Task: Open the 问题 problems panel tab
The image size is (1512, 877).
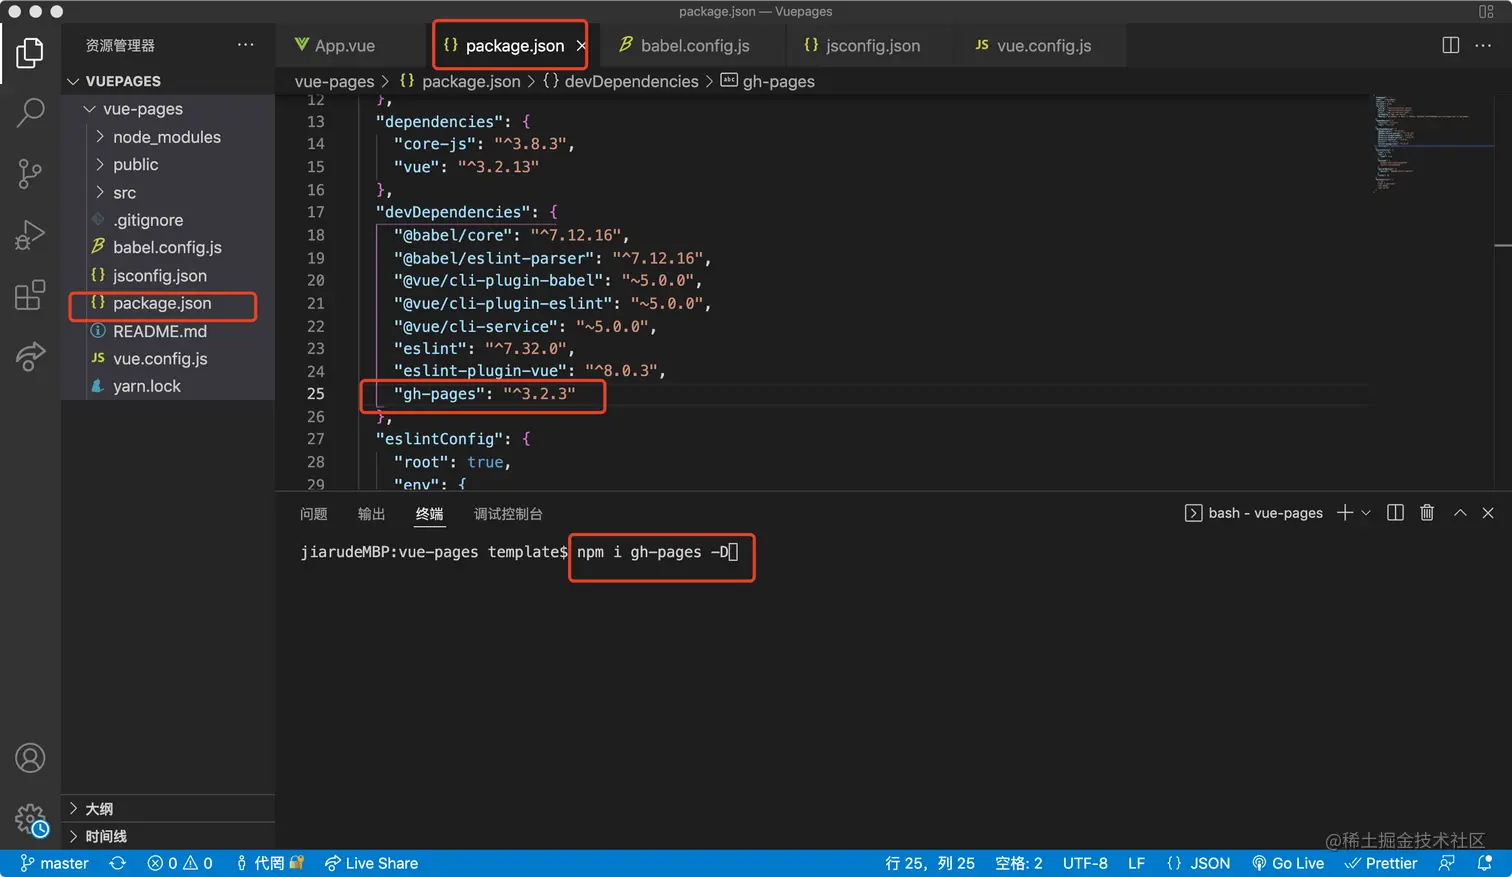Action: point(314,514)
